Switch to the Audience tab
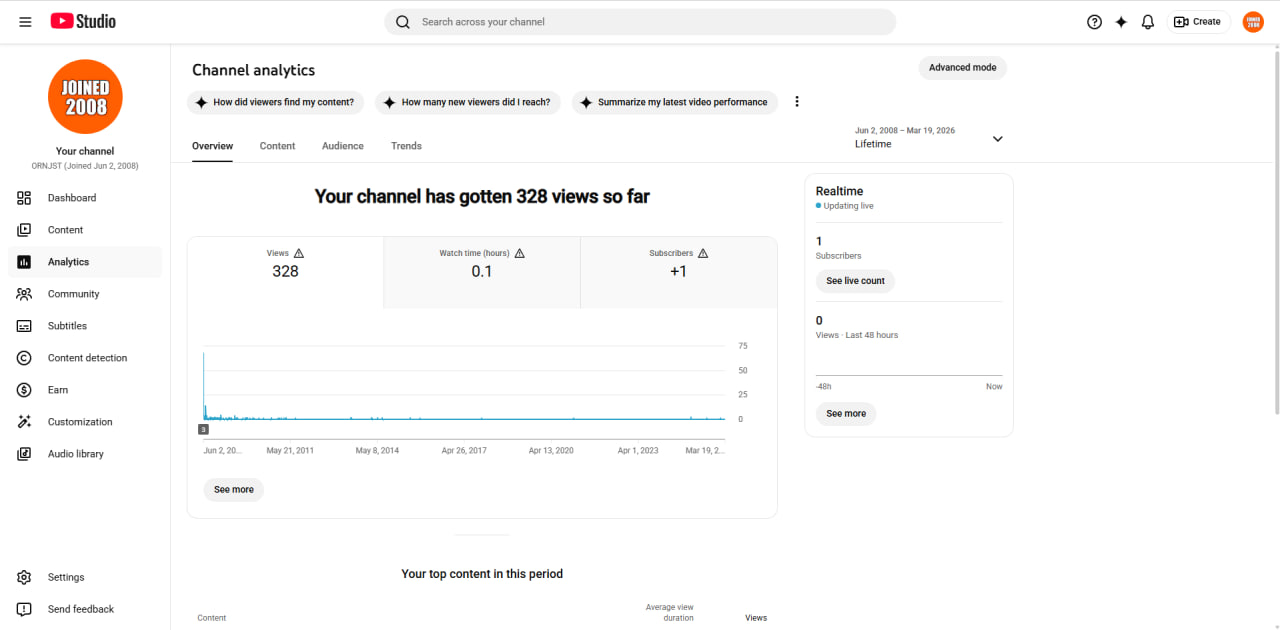The image size is (1280, 630). tap(343, 146)
